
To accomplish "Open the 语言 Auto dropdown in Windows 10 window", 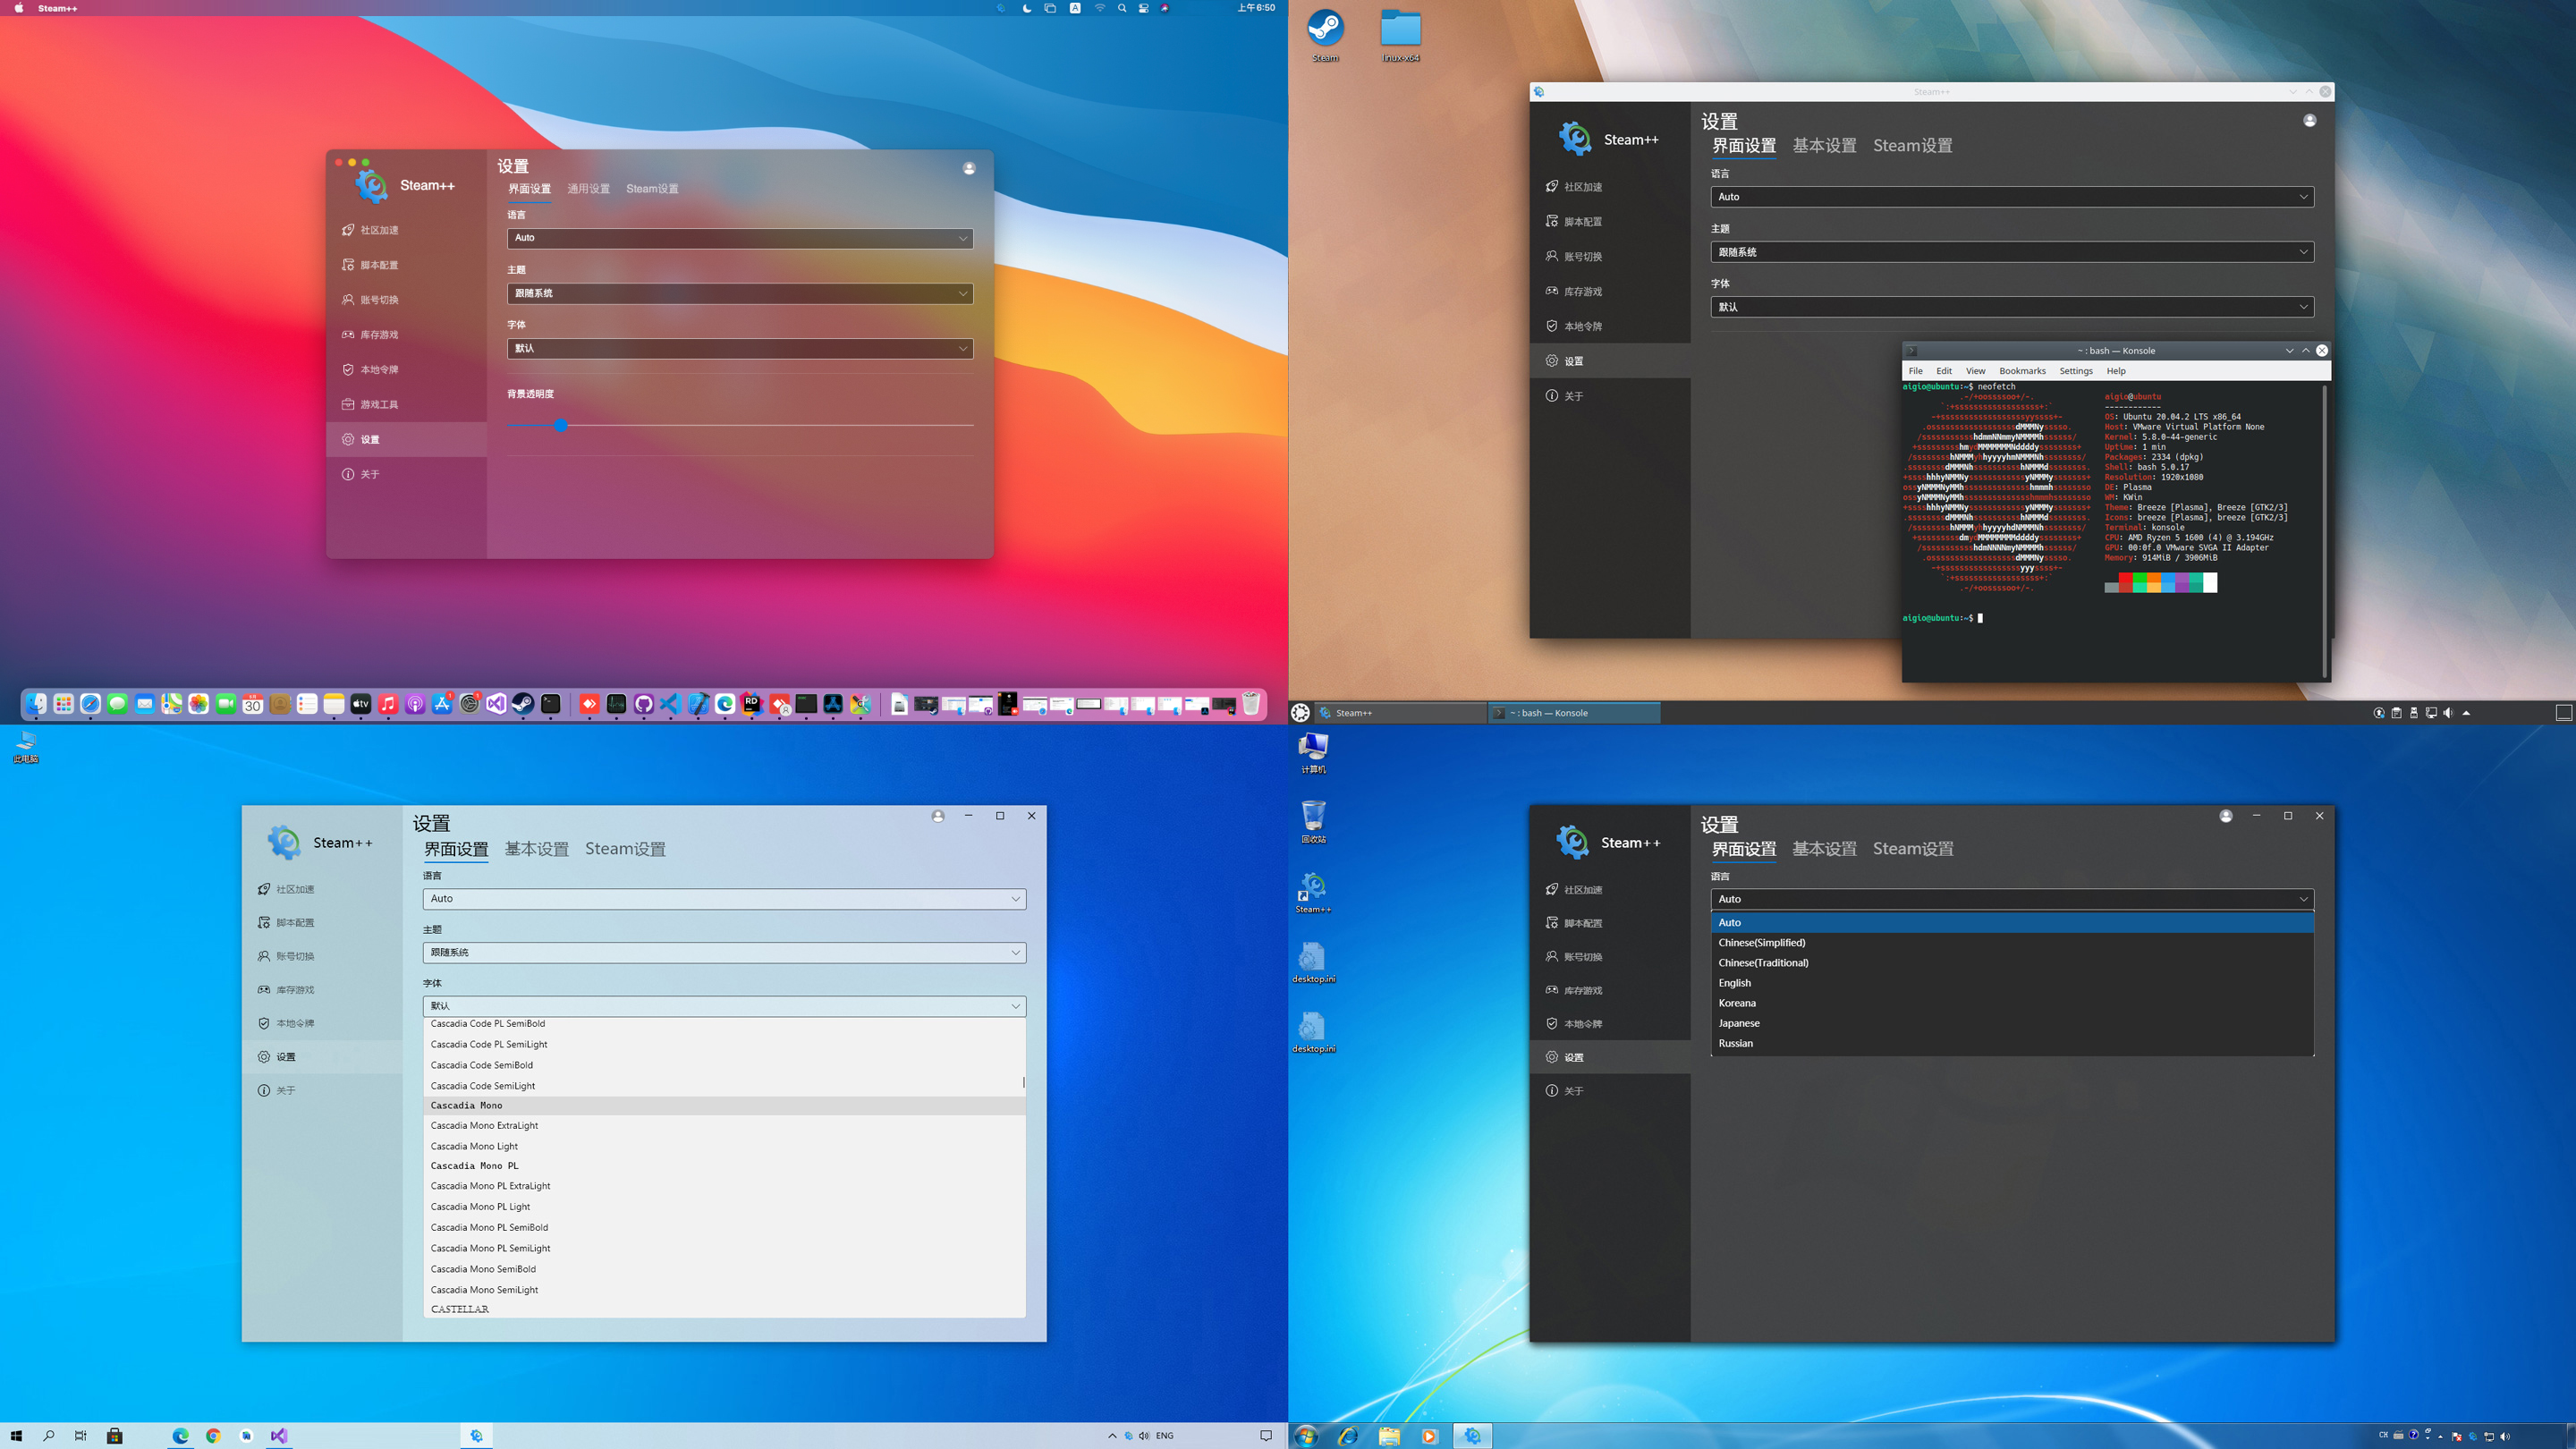I will coord(724,898).
